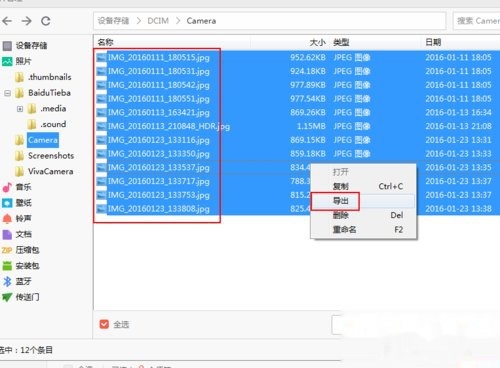The width and height of the screenshot is (500, 368).
Task: Collapse the BaiduTieba folder tree
Action: (7, 93)
